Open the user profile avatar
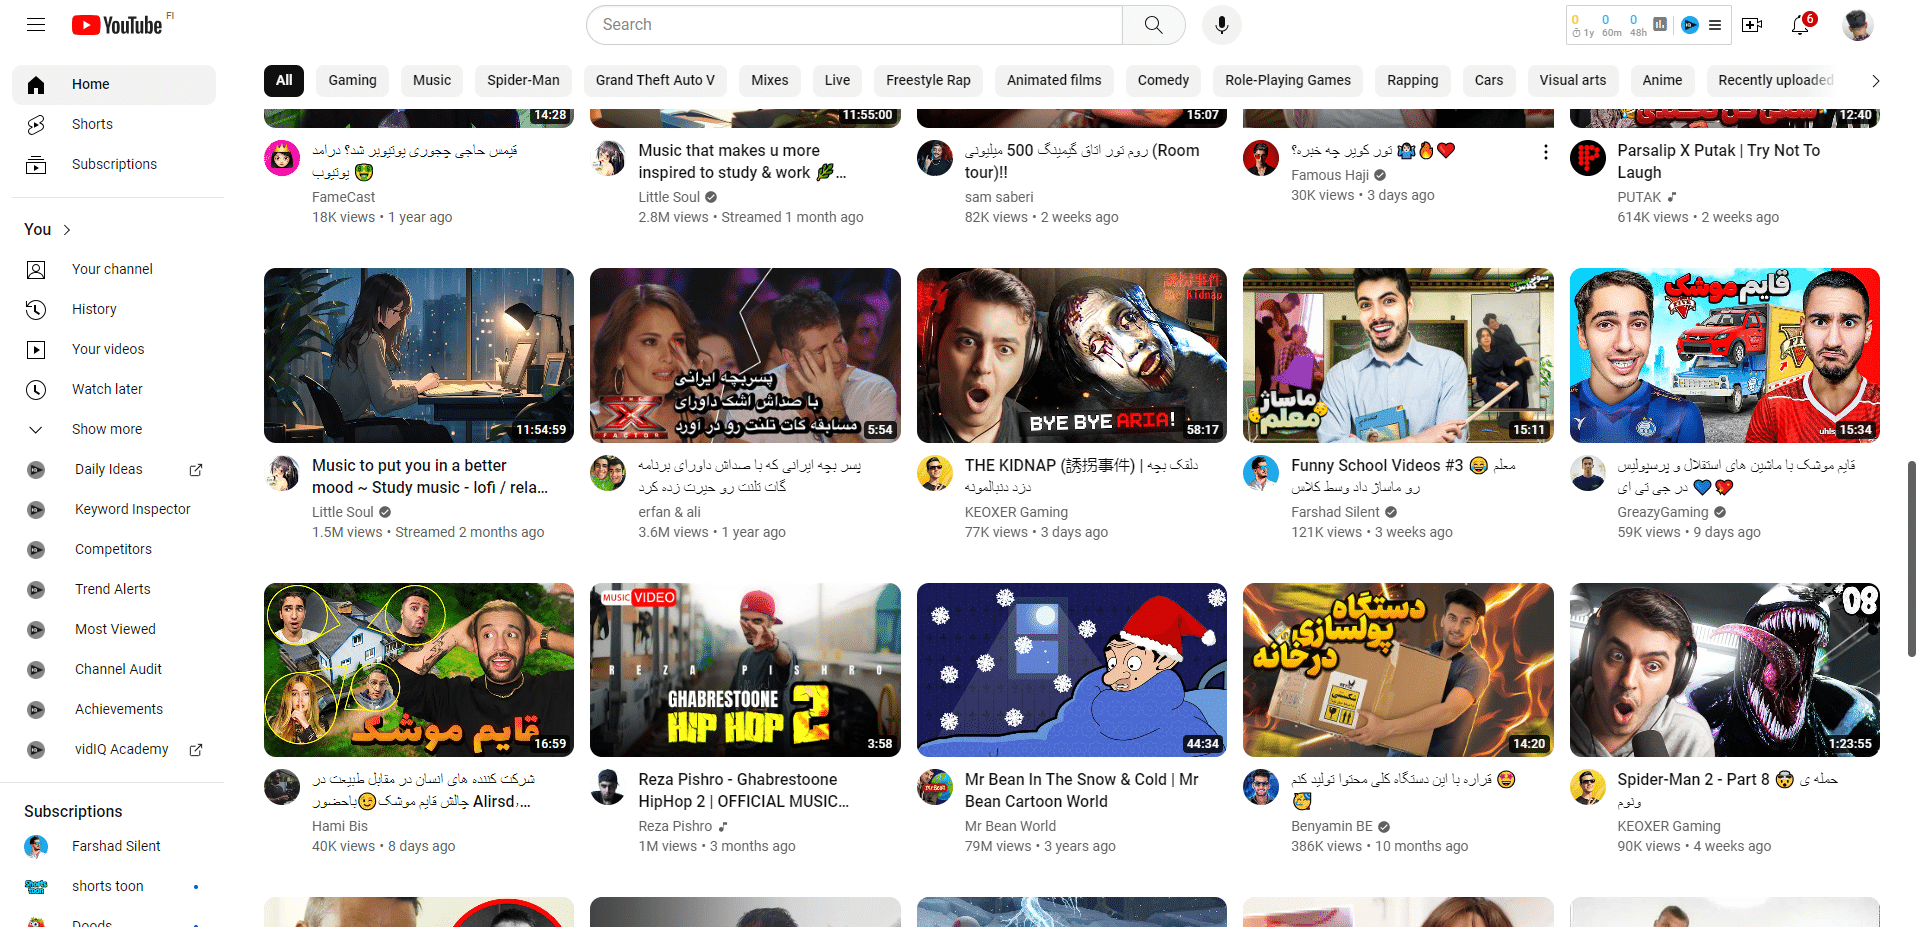The height and width of the screenshot is (927, 1920). (x=1857, y=25)
